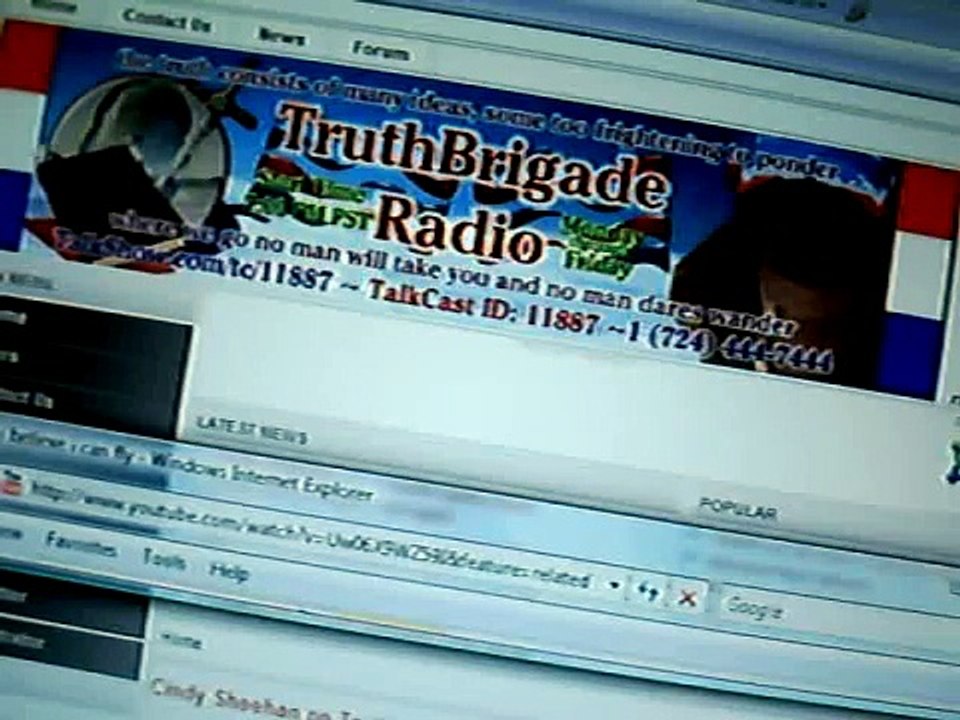
Task: Click the green 'Friday' schedule text
Action: pos(598,264)
